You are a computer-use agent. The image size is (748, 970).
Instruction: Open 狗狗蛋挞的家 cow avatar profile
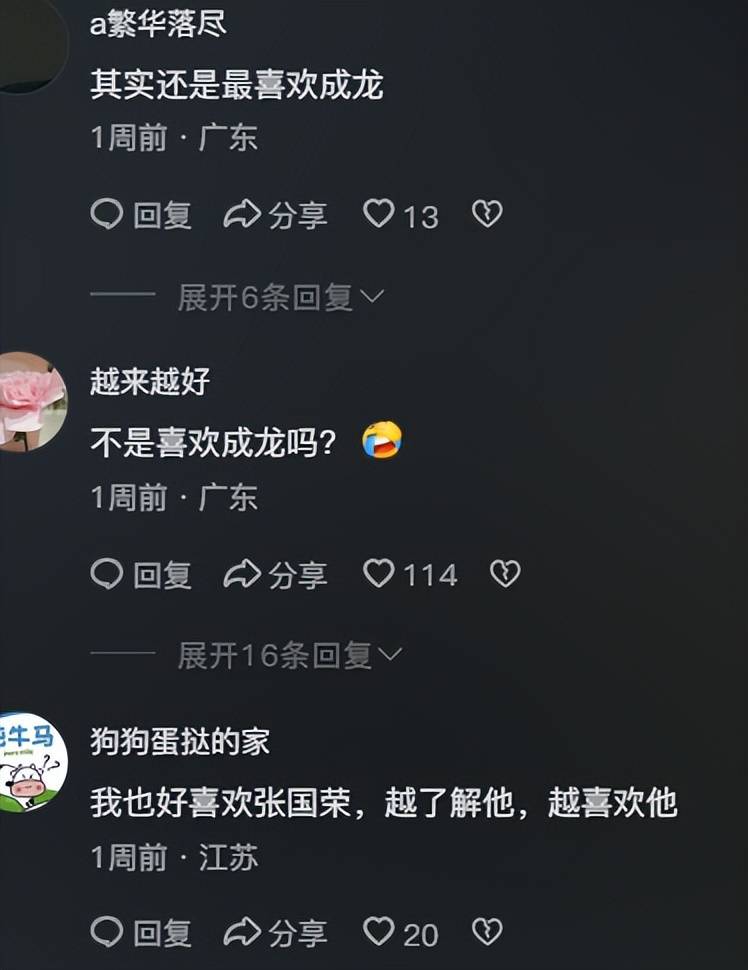point(31,762)
